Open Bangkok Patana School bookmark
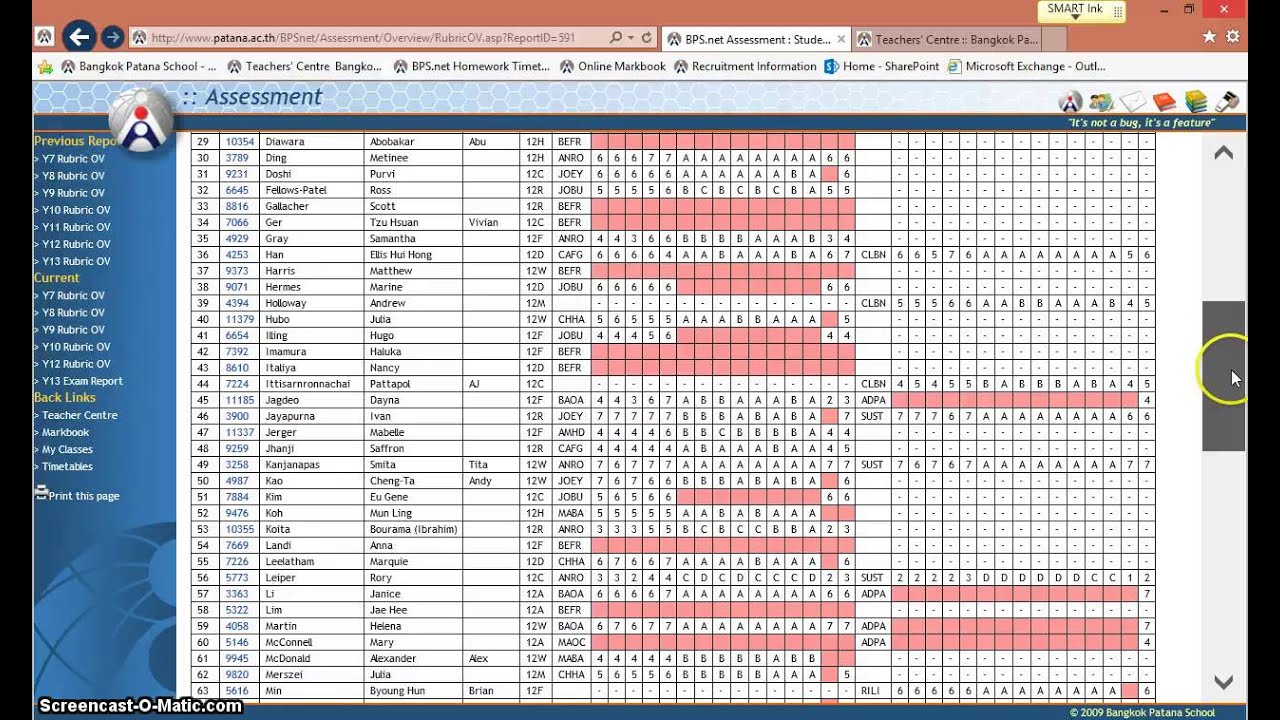This screenshot has width=1280, height=720. [x=138, y=67]
